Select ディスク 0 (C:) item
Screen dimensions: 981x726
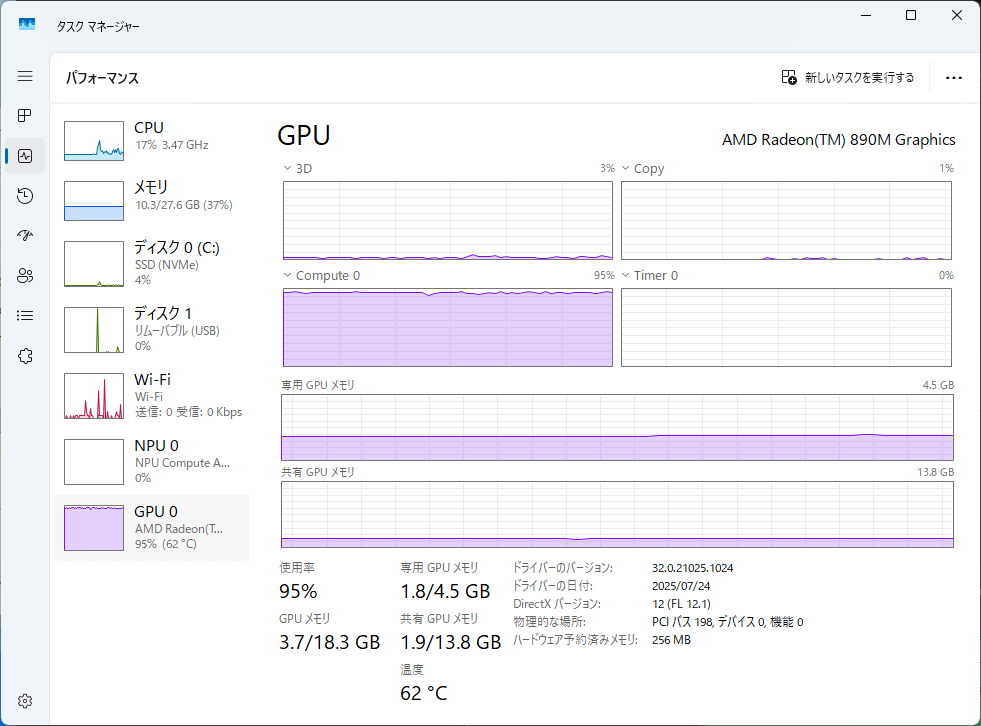[151, 263]
